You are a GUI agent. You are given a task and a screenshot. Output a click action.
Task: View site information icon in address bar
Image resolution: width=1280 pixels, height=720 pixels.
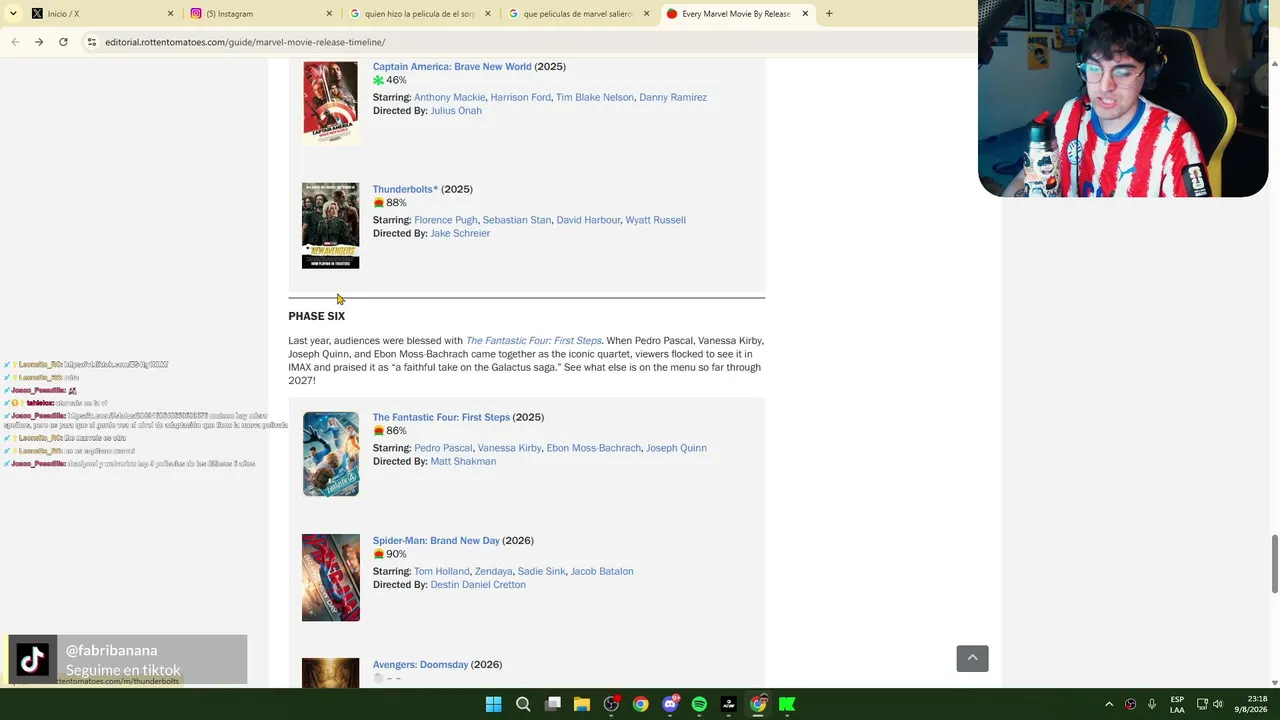[x=91, y=42]
